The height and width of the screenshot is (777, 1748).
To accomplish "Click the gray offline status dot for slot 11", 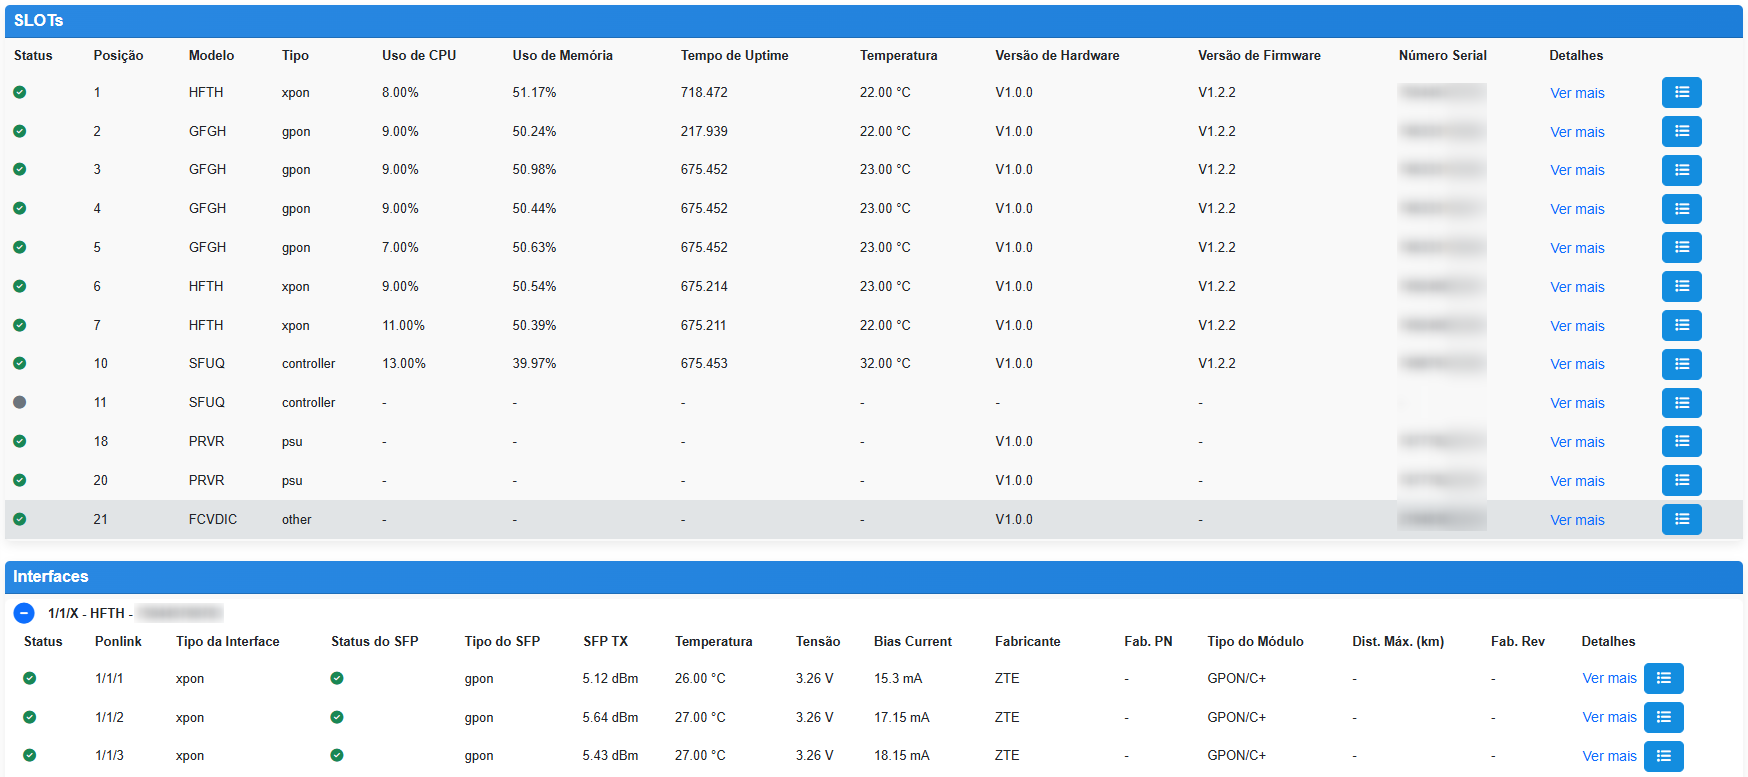I will [20, 403].
